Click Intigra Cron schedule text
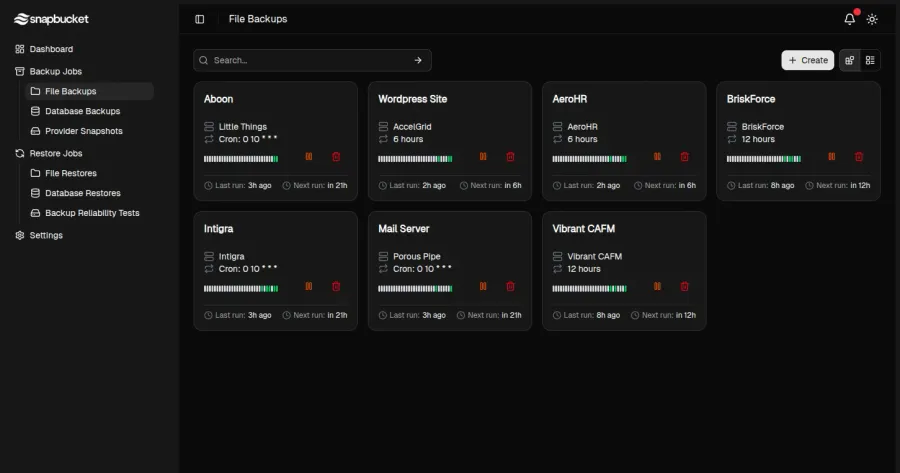 point(248,269)
